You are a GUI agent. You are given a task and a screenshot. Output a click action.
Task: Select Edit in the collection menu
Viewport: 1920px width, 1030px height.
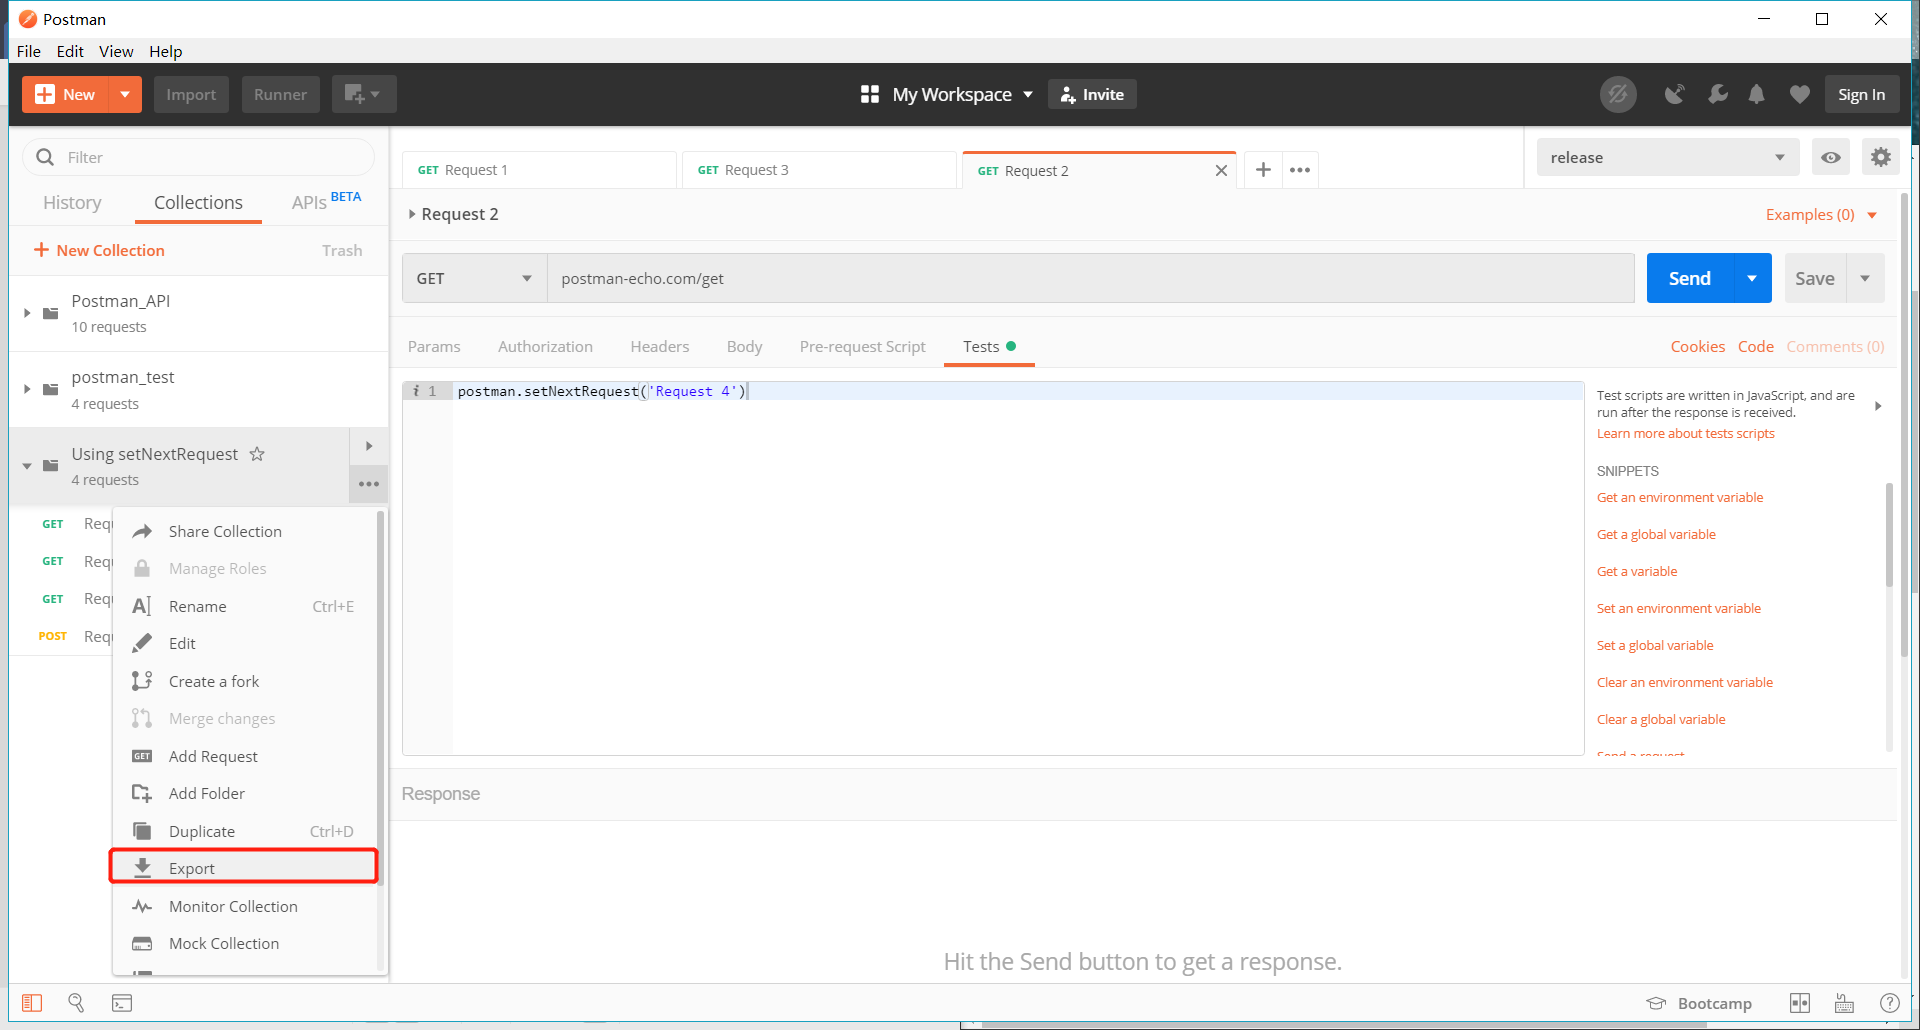coord(182,643)
